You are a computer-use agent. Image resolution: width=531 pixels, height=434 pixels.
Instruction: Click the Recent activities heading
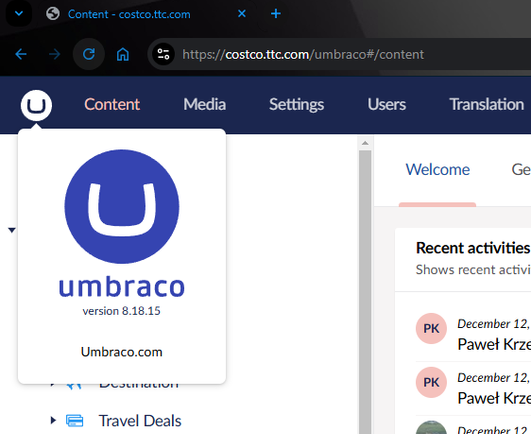point(473,247)
